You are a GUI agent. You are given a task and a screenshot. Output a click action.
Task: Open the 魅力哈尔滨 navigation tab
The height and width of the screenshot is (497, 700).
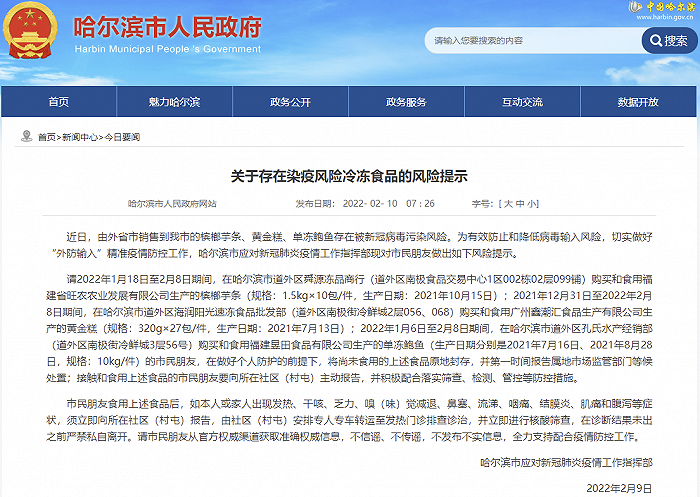point(175,102)
